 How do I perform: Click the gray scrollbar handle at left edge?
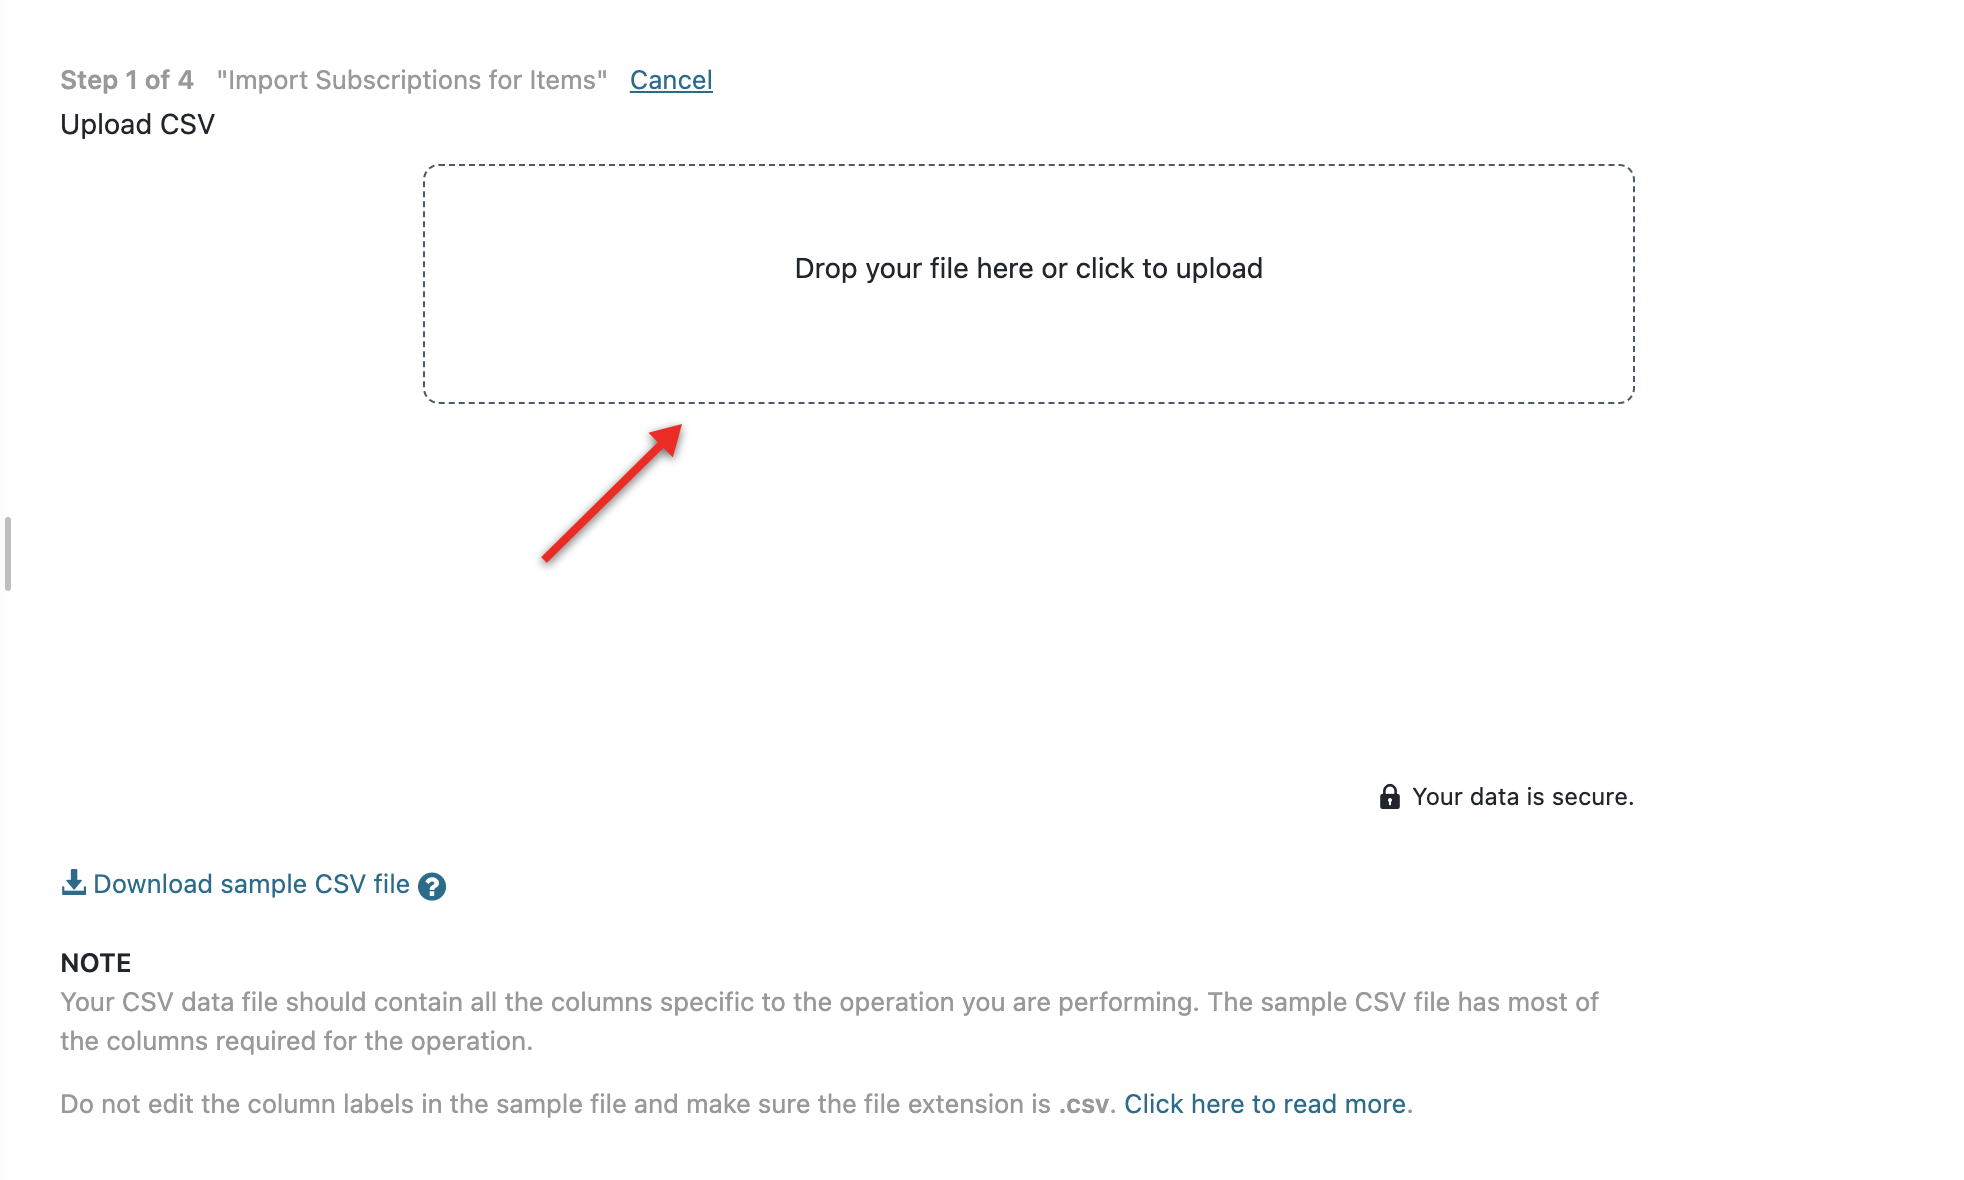(8, 554)
